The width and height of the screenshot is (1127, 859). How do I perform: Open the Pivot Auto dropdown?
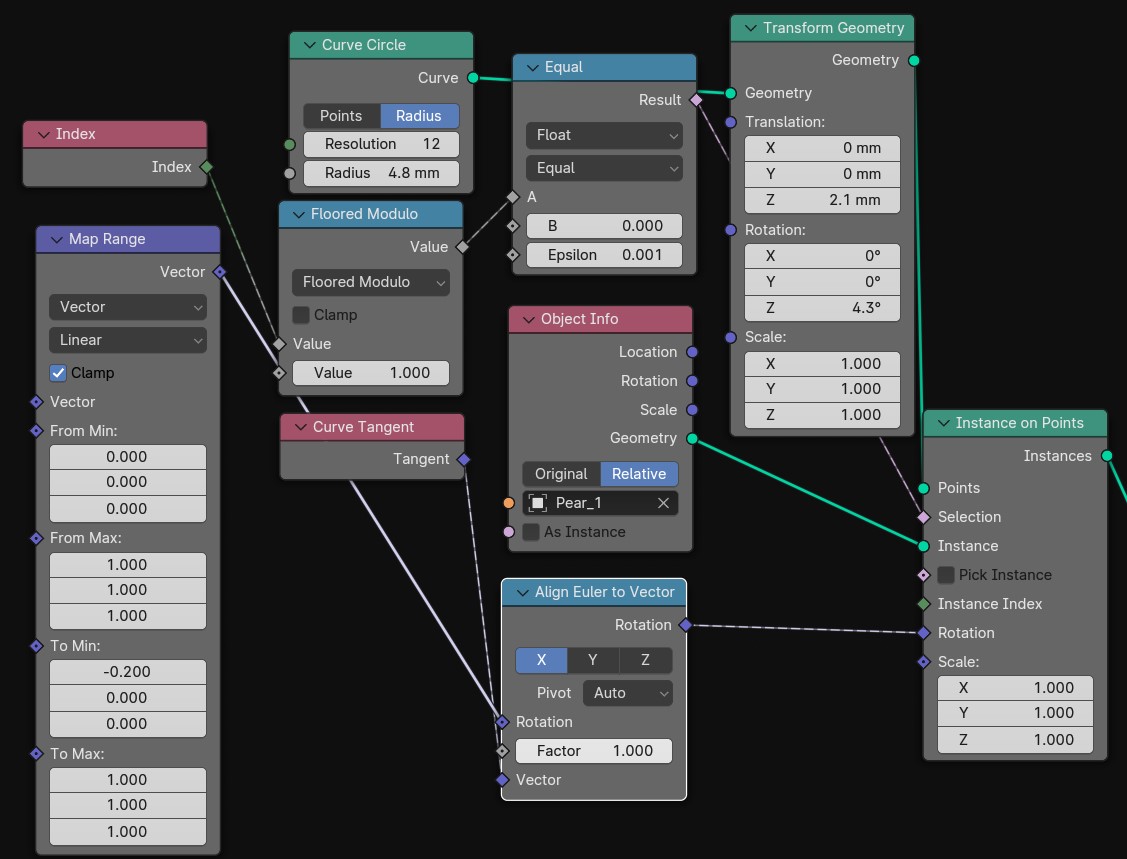[x=627, y=693]
